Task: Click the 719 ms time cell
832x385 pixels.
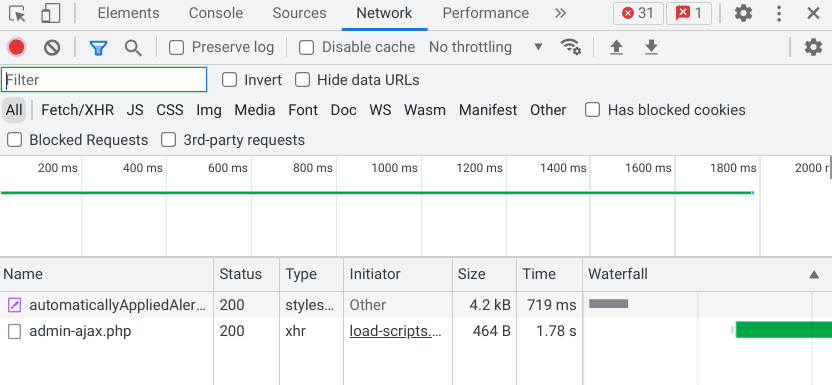Action: 551,305
